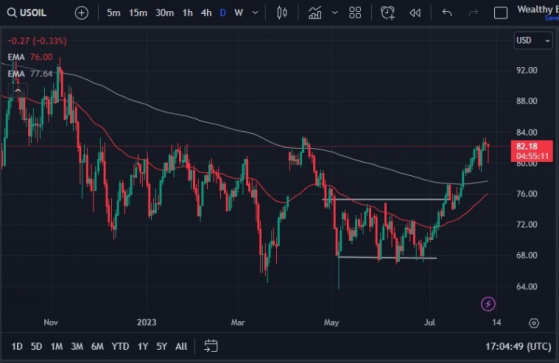559x363 pixels.
Task: Set the date range to 5D
Action: (36, 346)
